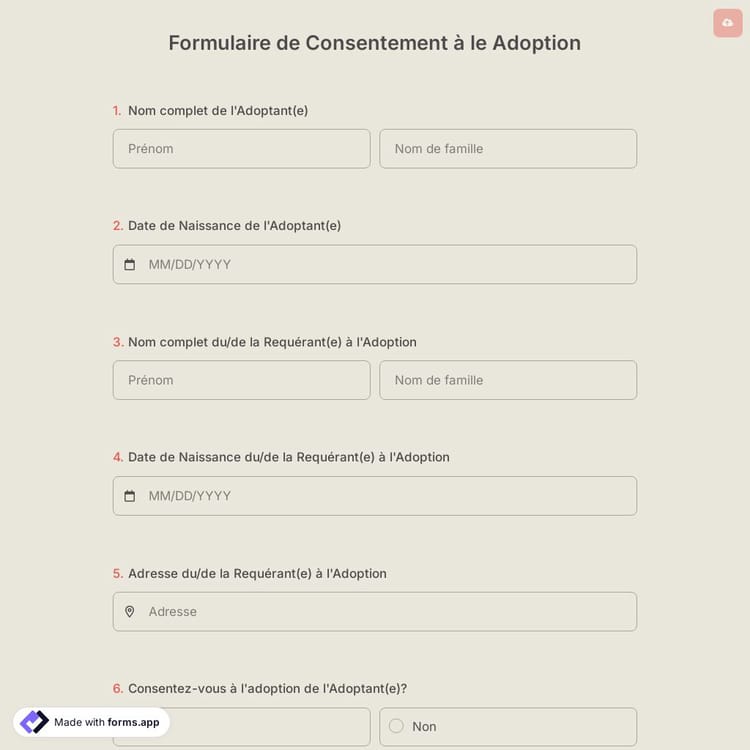Click the "Formulaire de Consentement à le Adoption" title
This screenshot has width=750, height=750.
click(374, 43)
